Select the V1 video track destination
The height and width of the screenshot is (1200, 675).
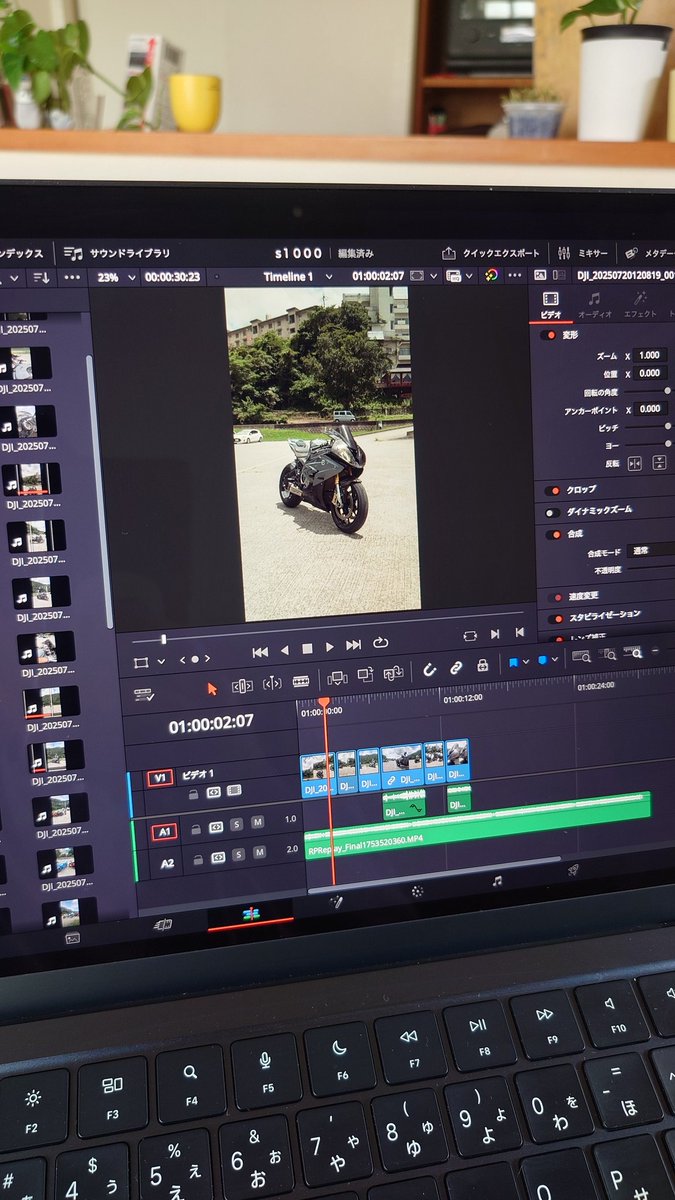[159, 777]
